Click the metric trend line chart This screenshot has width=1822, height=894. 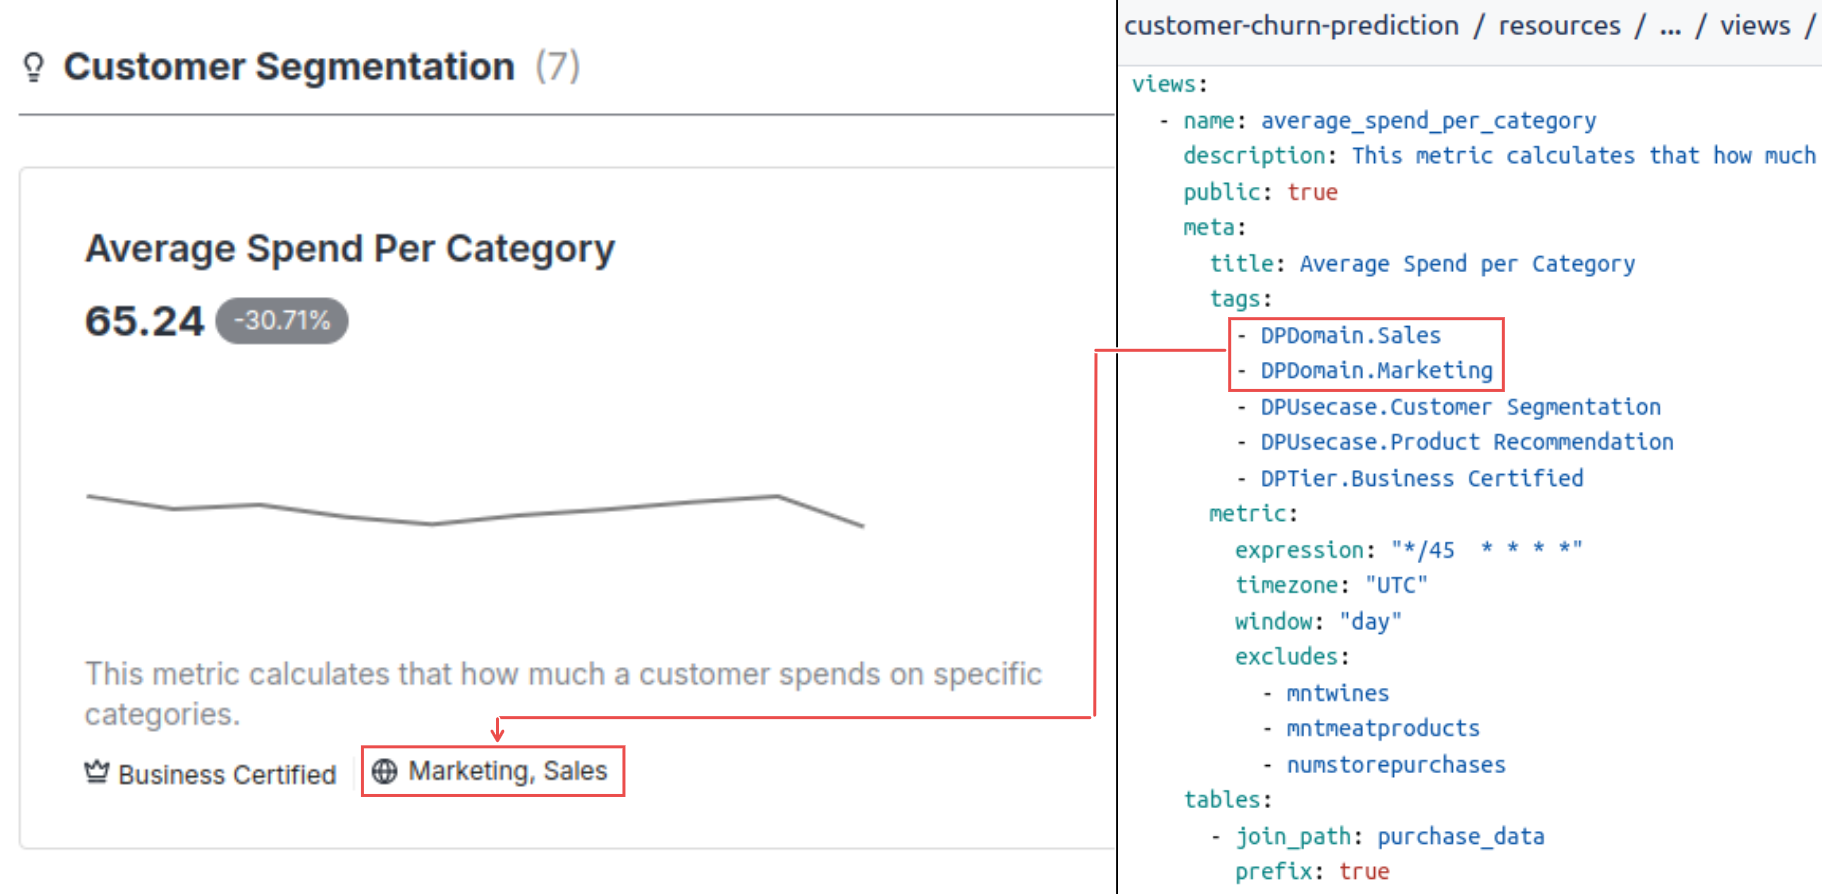(x=475, y=509)
